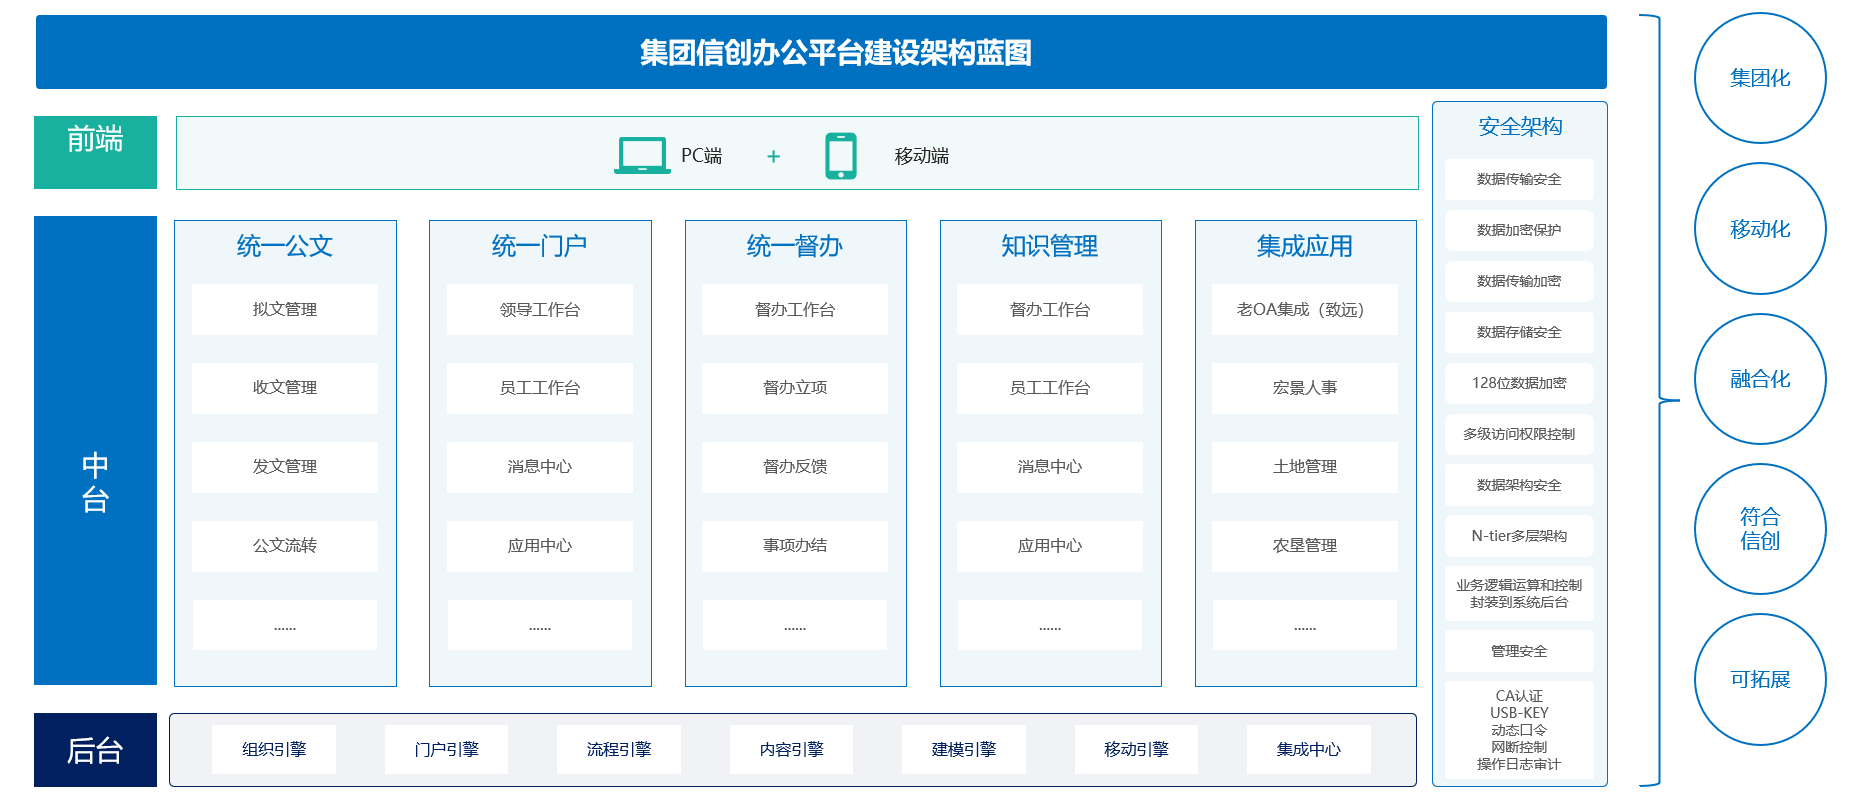Click the ellipsis box under 集成应用
Viewport: 1855px width, 804px height.
click(1305, 625)
